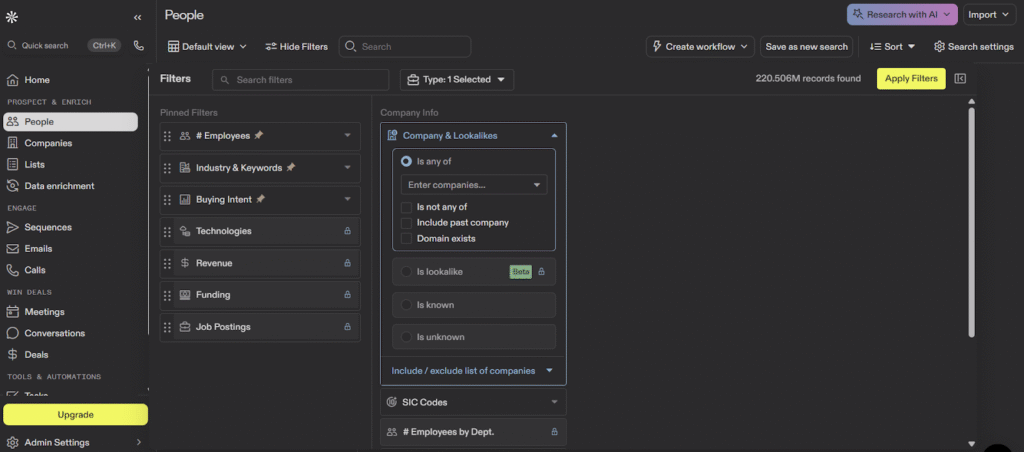1024x452 pixels.
Task: Open Companies in the sidebar
Action: (48, 143)
